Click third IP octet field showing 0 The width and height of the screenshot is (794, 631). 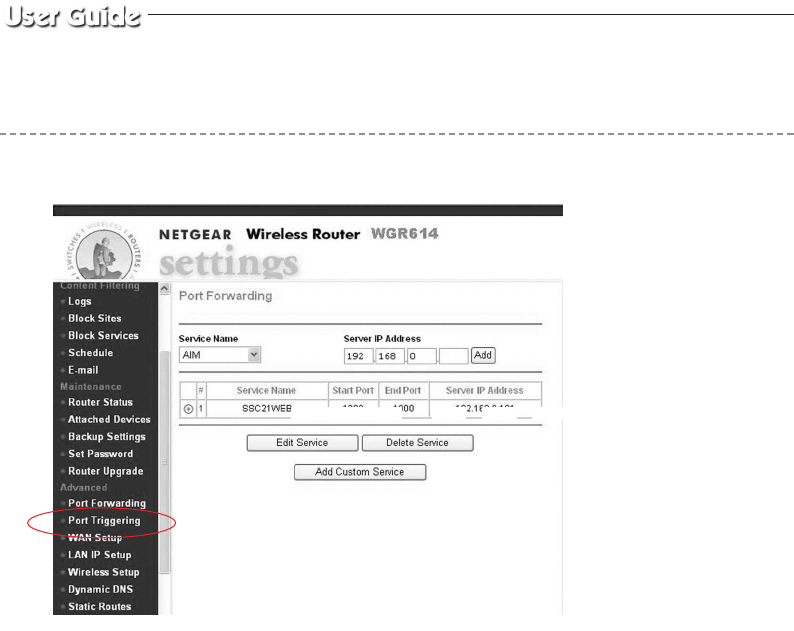pyautogui.click(x=421, y=356)
